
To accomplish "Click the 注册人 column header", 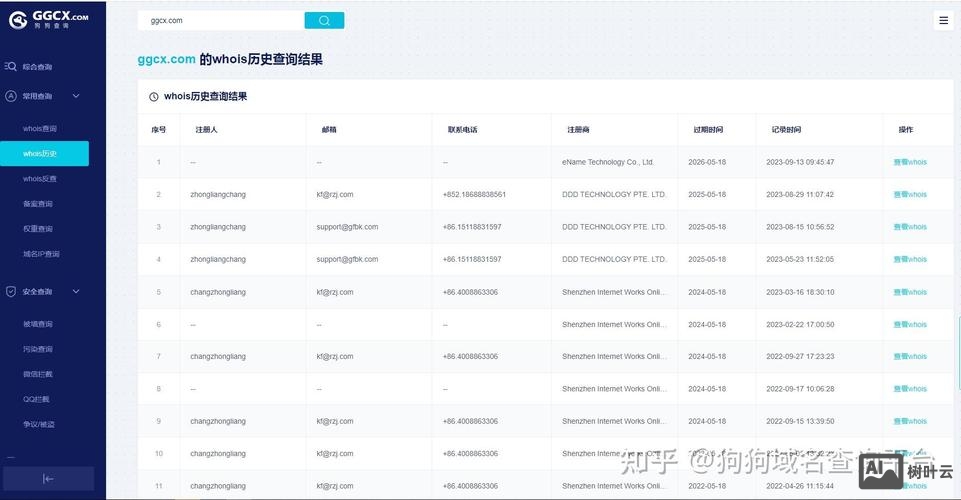I will (x=207, y=130).
